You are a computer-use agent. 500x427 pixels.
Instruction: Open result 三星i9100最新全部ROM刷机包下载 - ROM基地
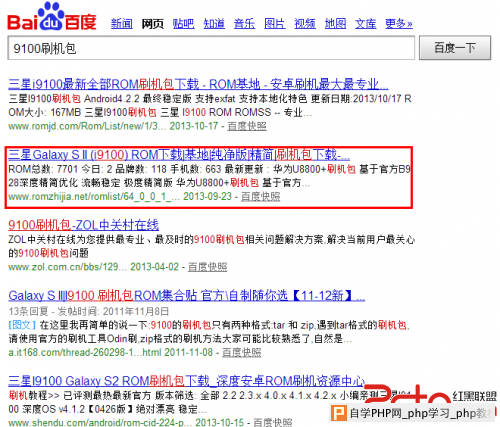(198, 84)
